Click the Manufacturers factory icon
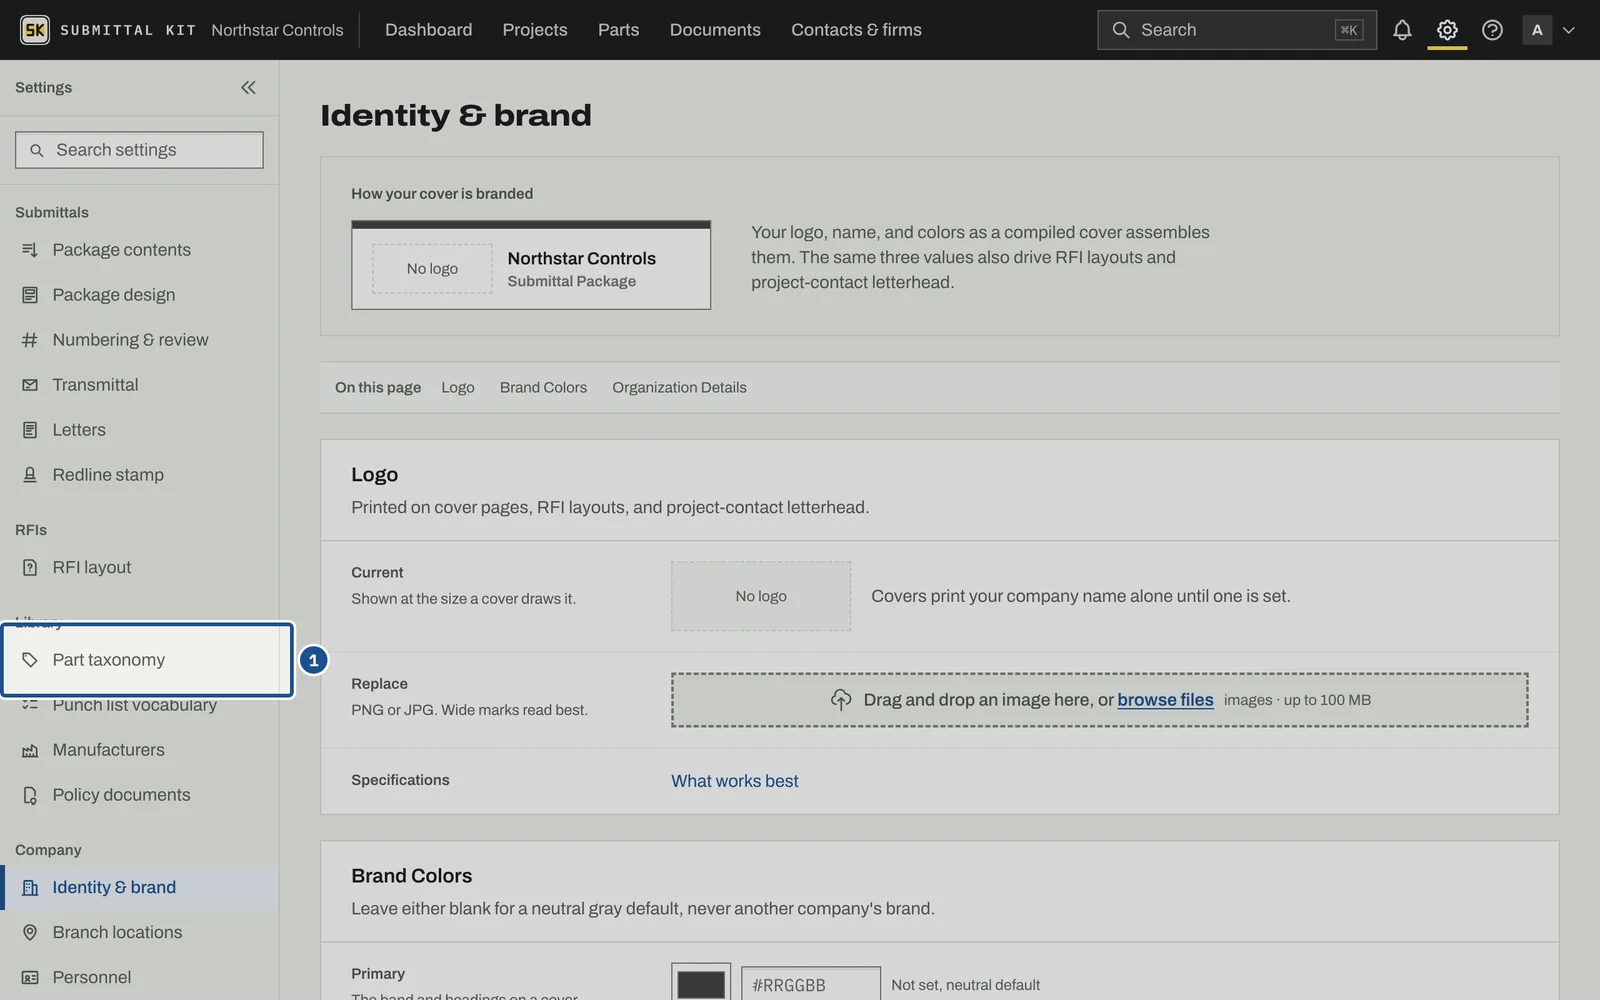The height and width of the screenshot is (1000, 1600). (30, 750)
